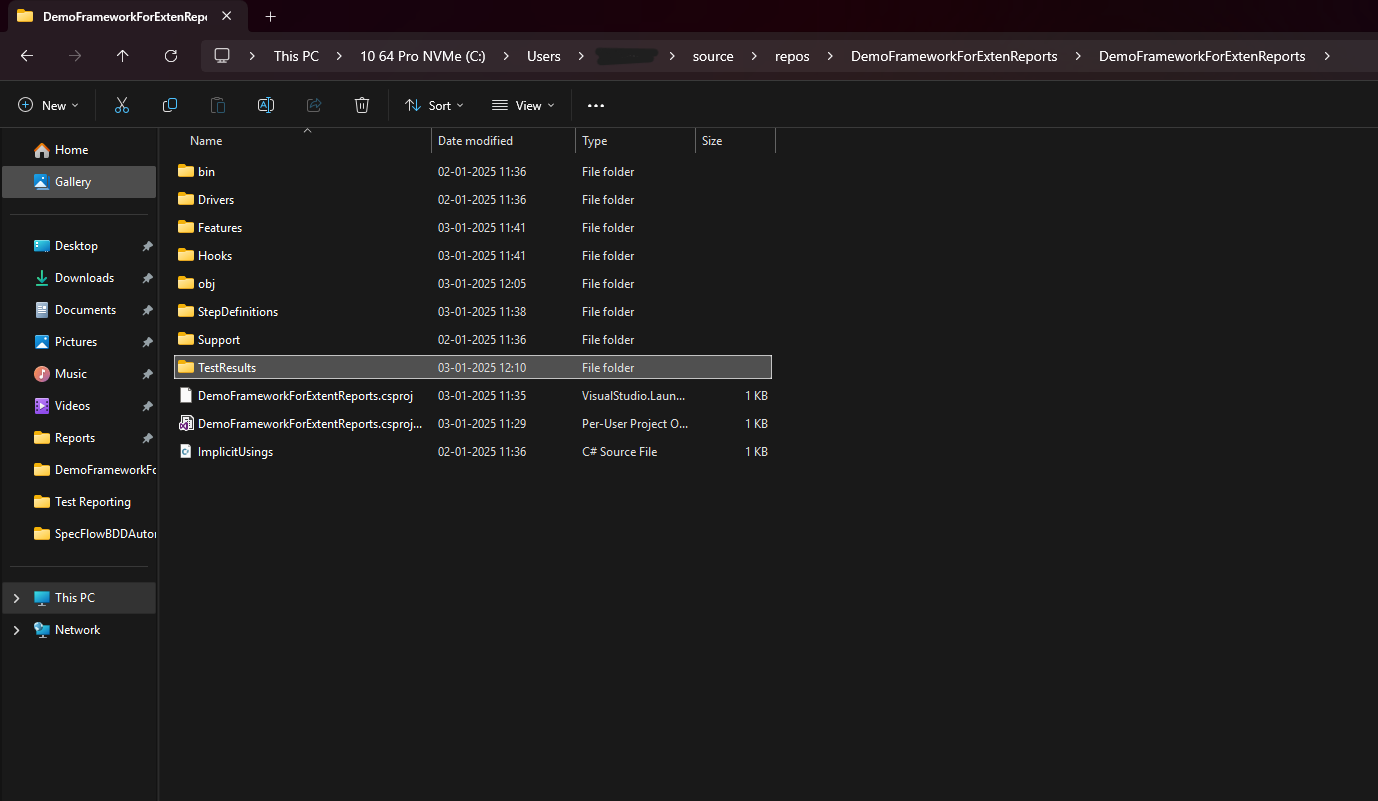Unpin Desktop using its pin icon
1378x801 pixels.
click(147, 246)
